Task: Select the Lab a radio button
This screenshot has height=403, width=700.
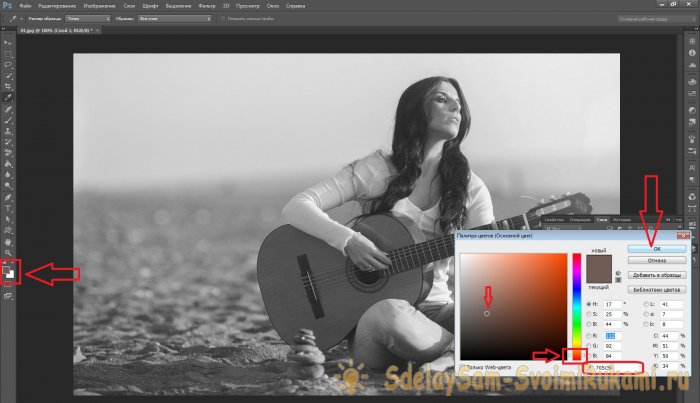Action: 646,314
